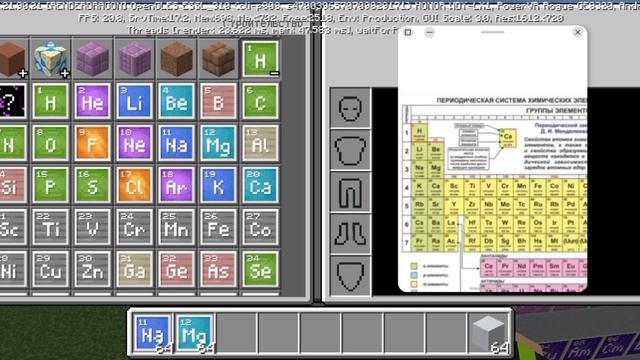Viewport: 640px width, 360px height.
Task: Pick the Selenium element block
Action: point(260,269)
